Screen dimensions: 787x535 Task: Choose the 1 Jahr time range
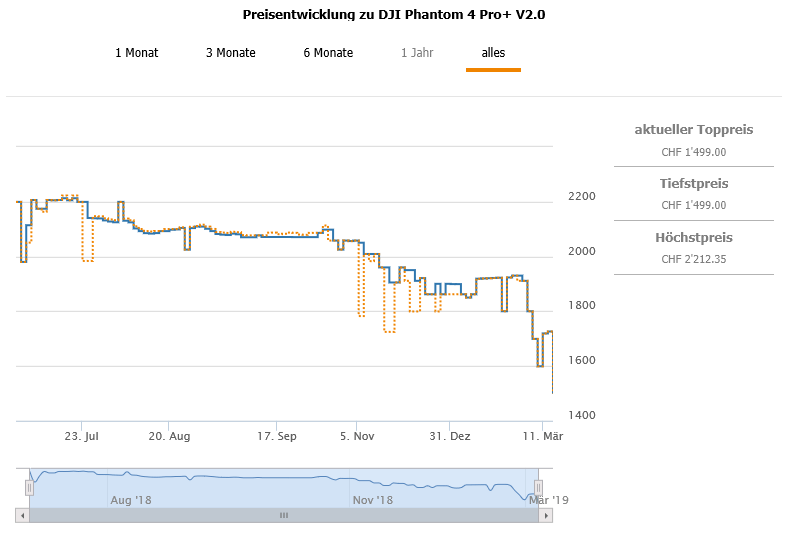pos(418,53)
